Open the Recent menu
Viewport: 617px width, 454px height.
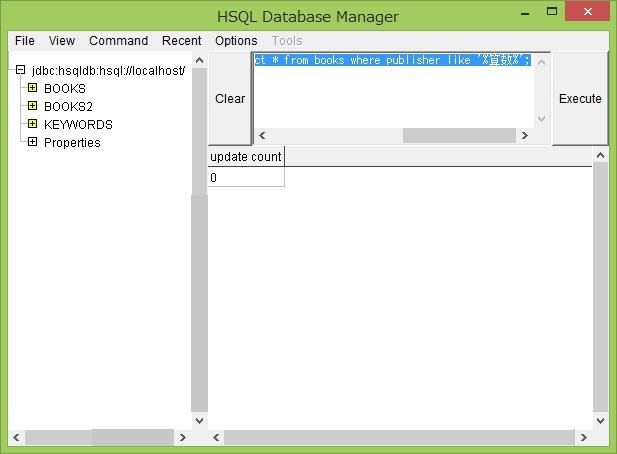coord(181,41)
